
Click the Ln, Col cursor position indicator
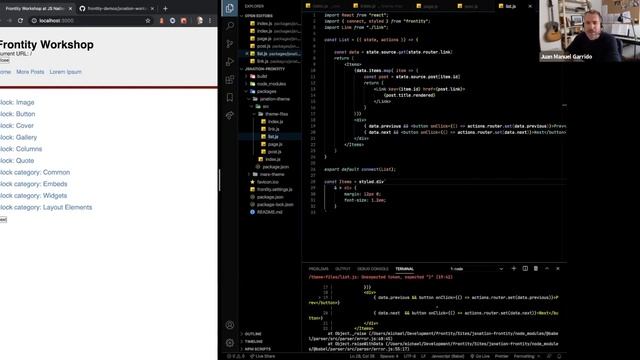click(362, 356)
